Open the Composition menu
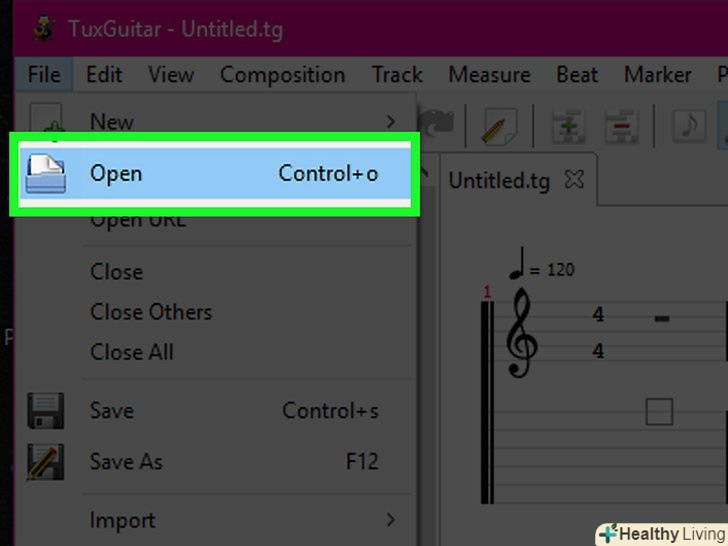 283,75
